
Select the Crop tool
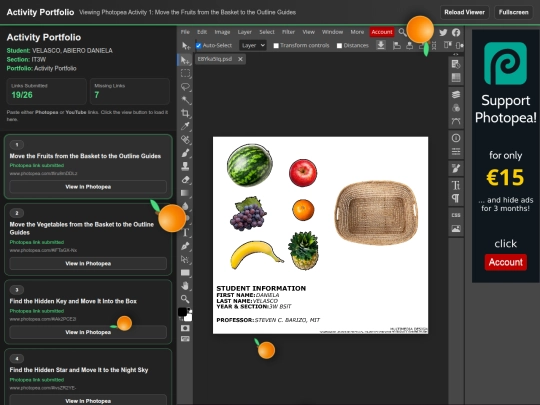tap(185, 113)
